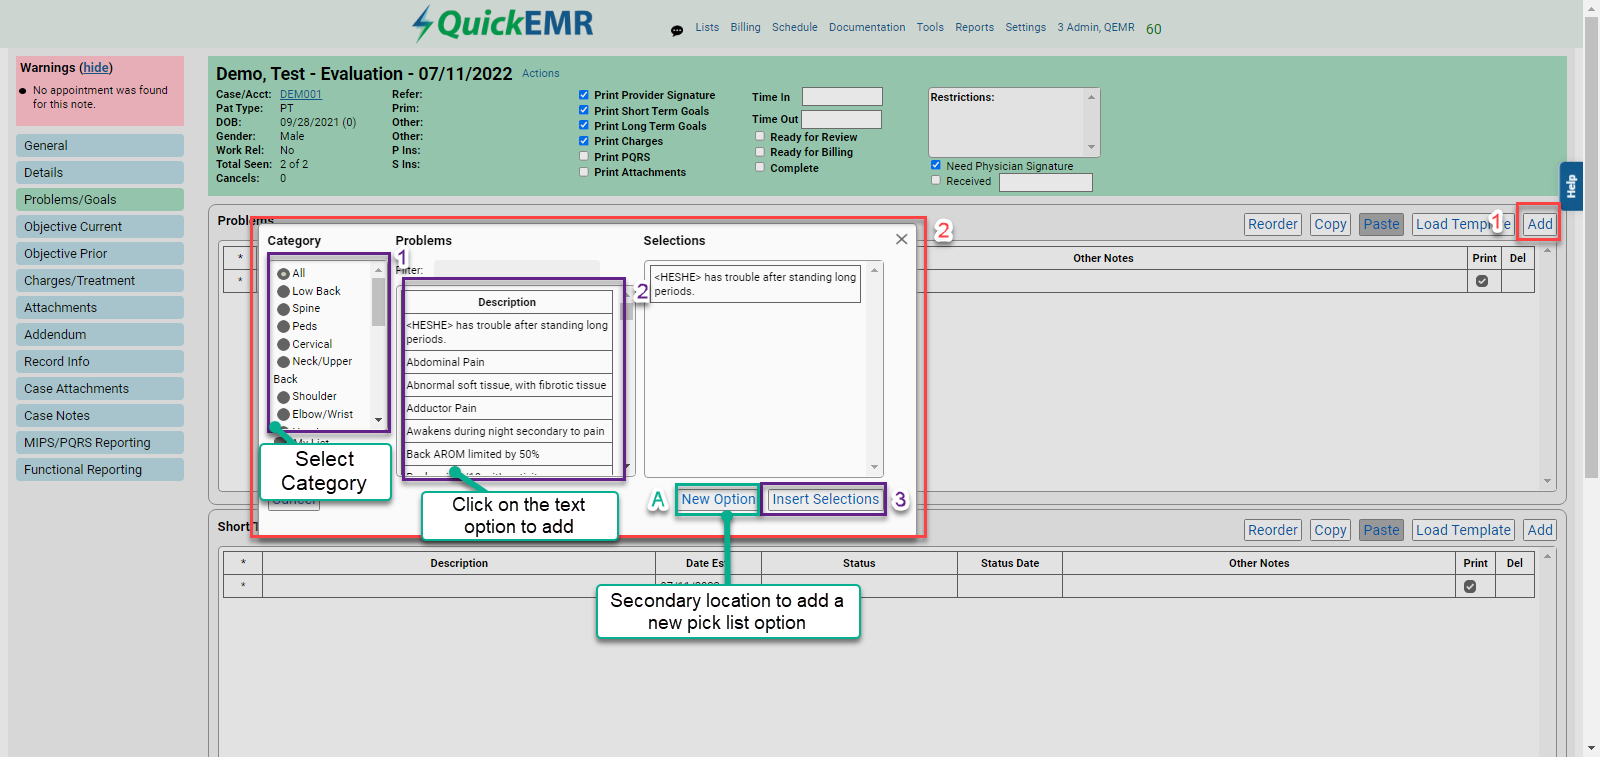
Task: Open the Help side tab
Action: click(1571, 186)
